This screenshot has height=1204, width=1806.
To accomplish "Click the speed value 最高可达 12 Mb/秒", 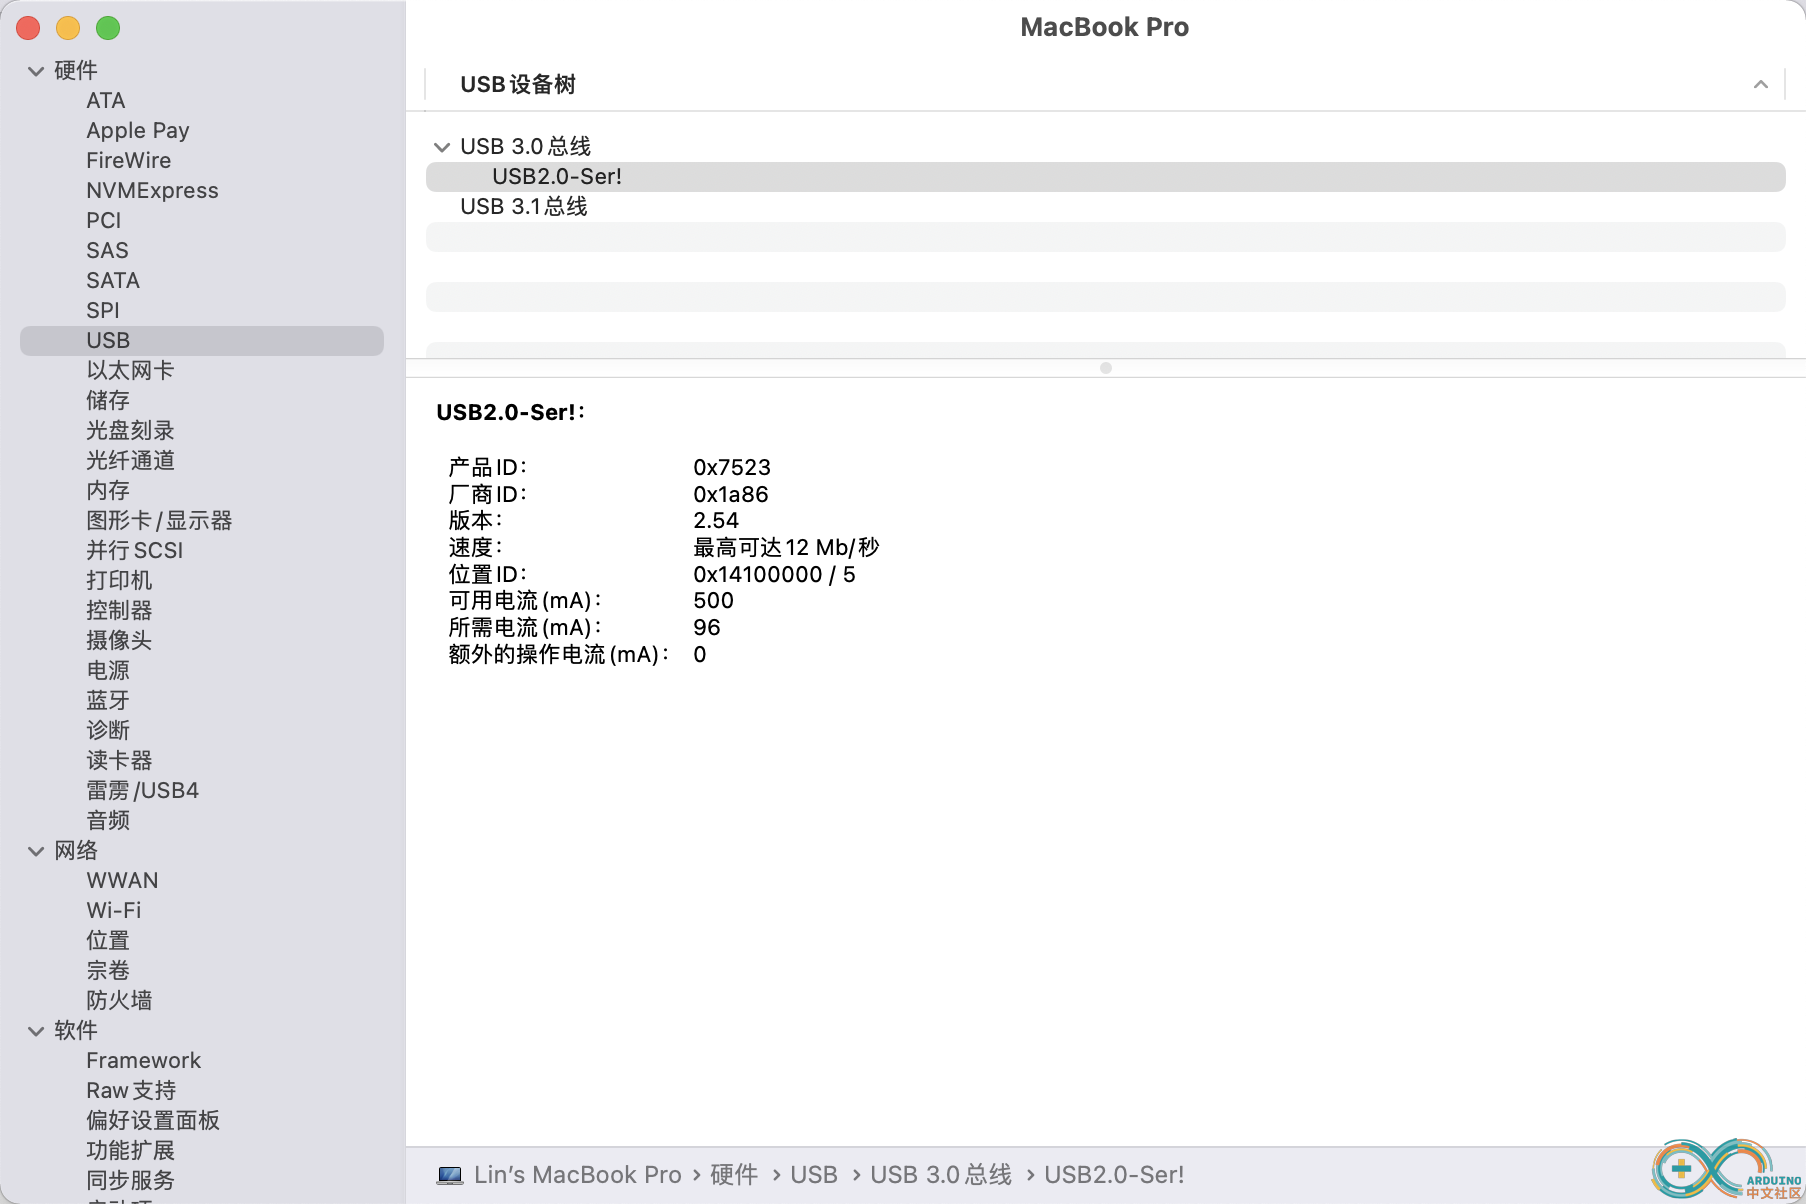I will [786, 548].
